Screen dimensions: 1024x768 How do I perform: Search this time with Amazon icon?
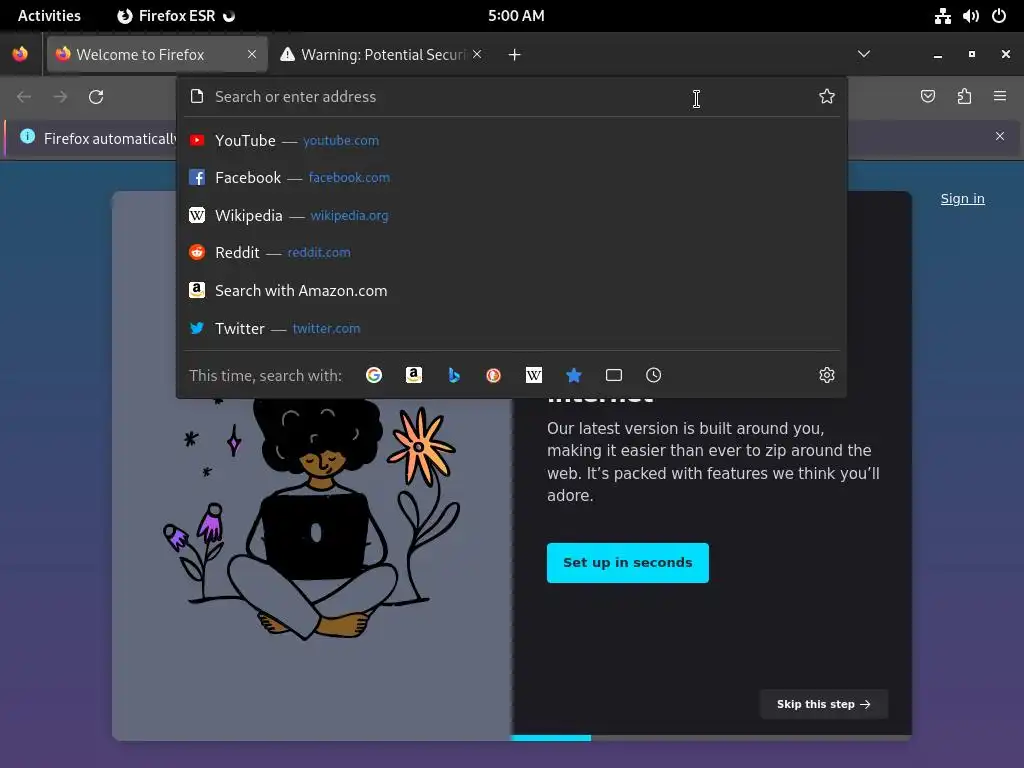coord(413,375)
